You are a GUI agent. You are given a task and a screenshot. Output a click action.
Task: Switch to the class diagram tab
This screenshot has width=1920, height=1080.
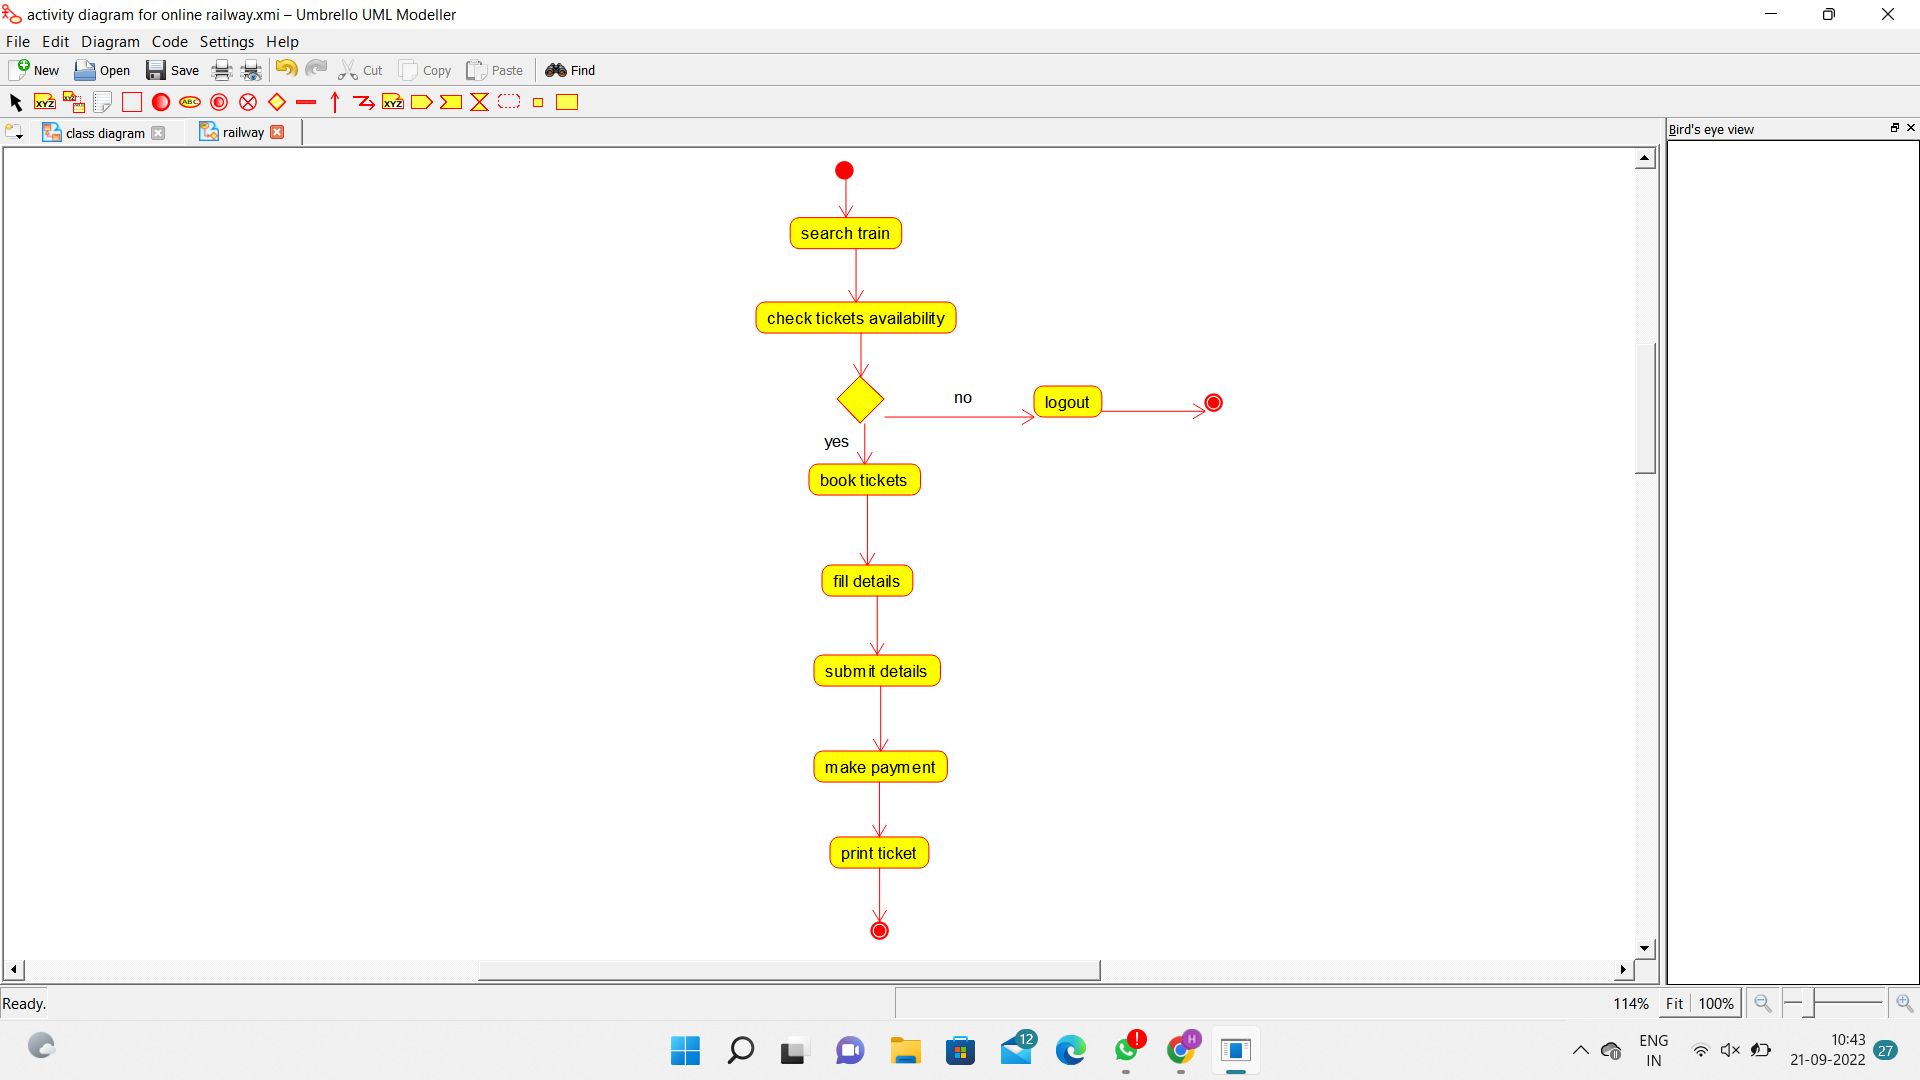pos(105,133)
